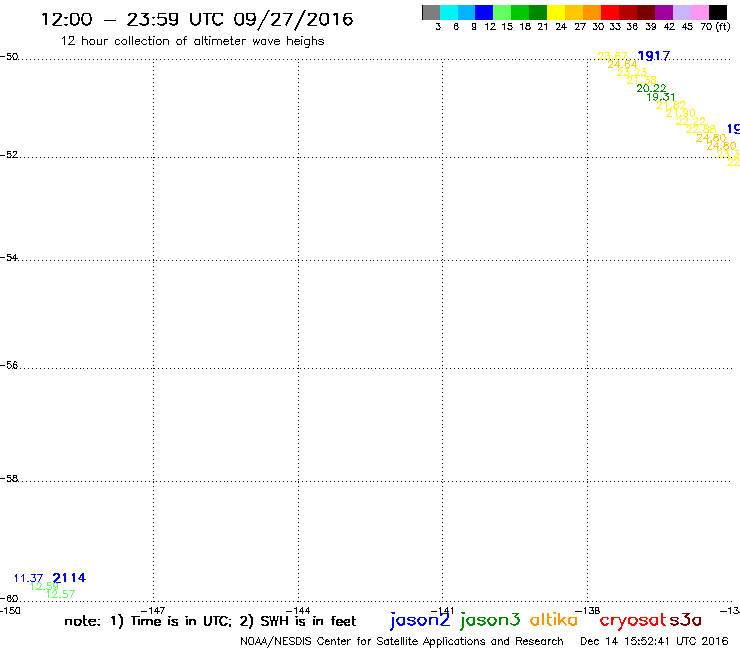Click the latitude axis label -54
740x650 pixels.
(9, 257)
